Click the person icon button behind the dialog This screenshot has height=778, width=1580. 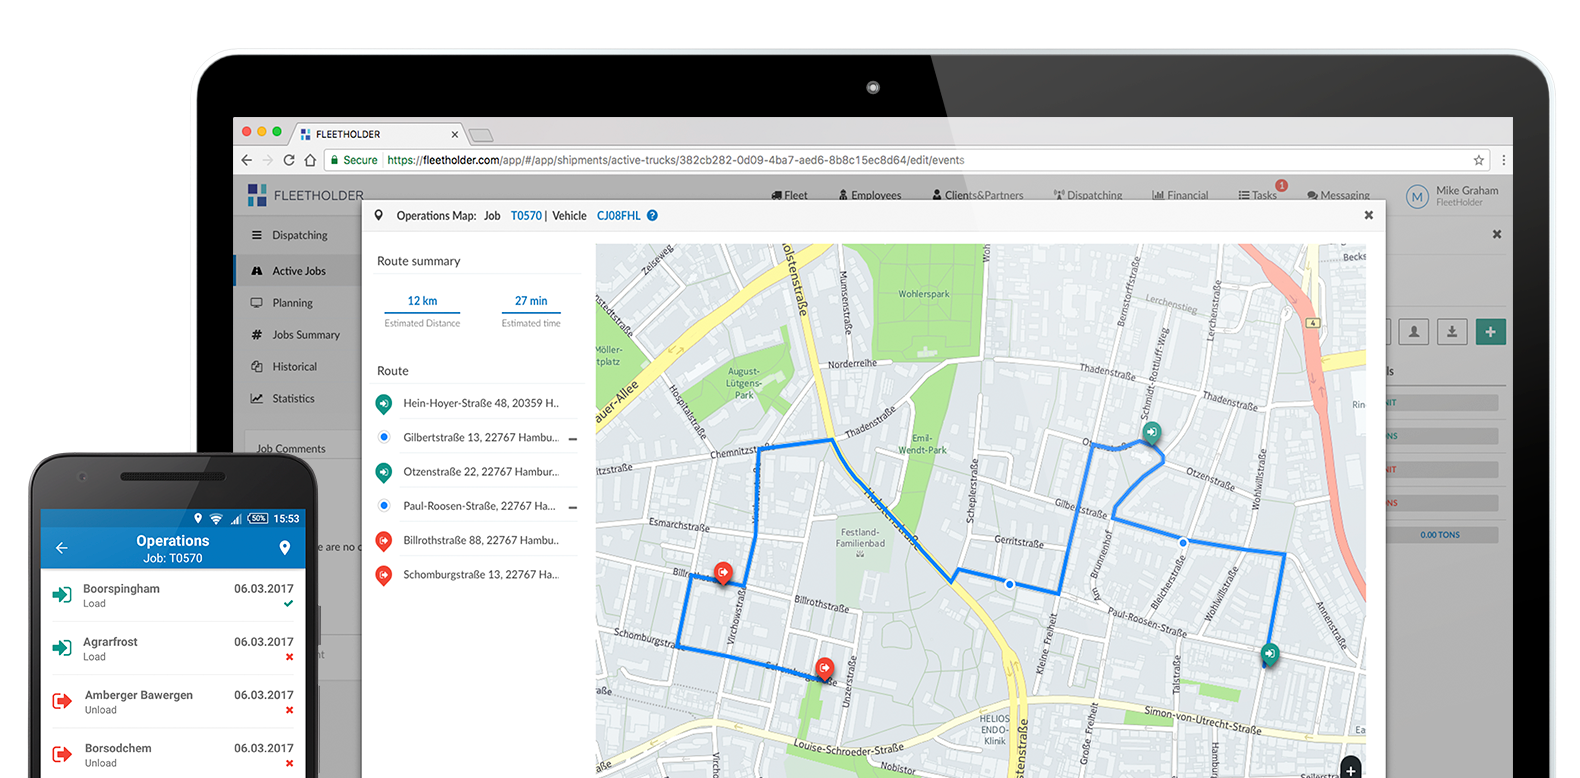tap(1414, 332)
